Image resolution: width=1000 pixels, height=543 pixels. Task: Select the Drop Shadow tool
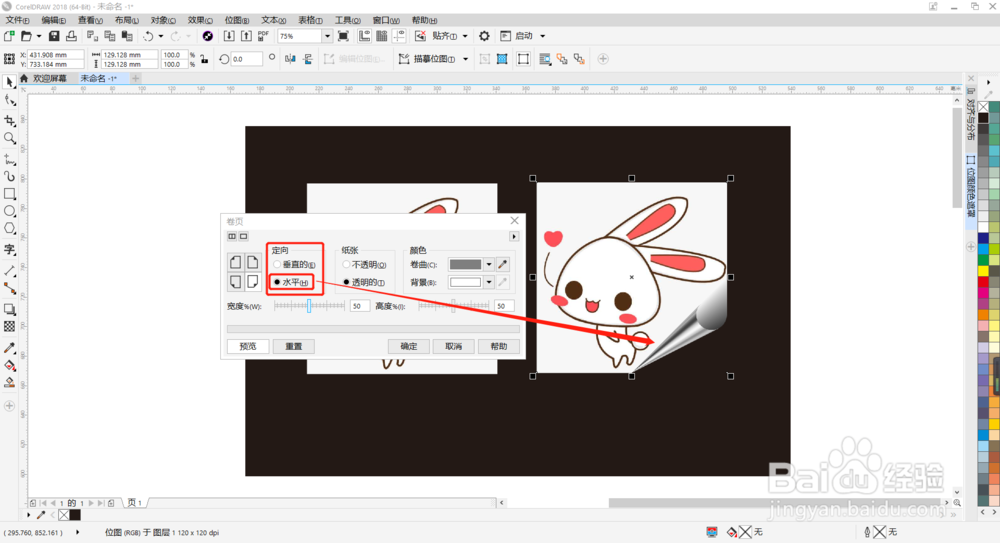tap(10, 309)
